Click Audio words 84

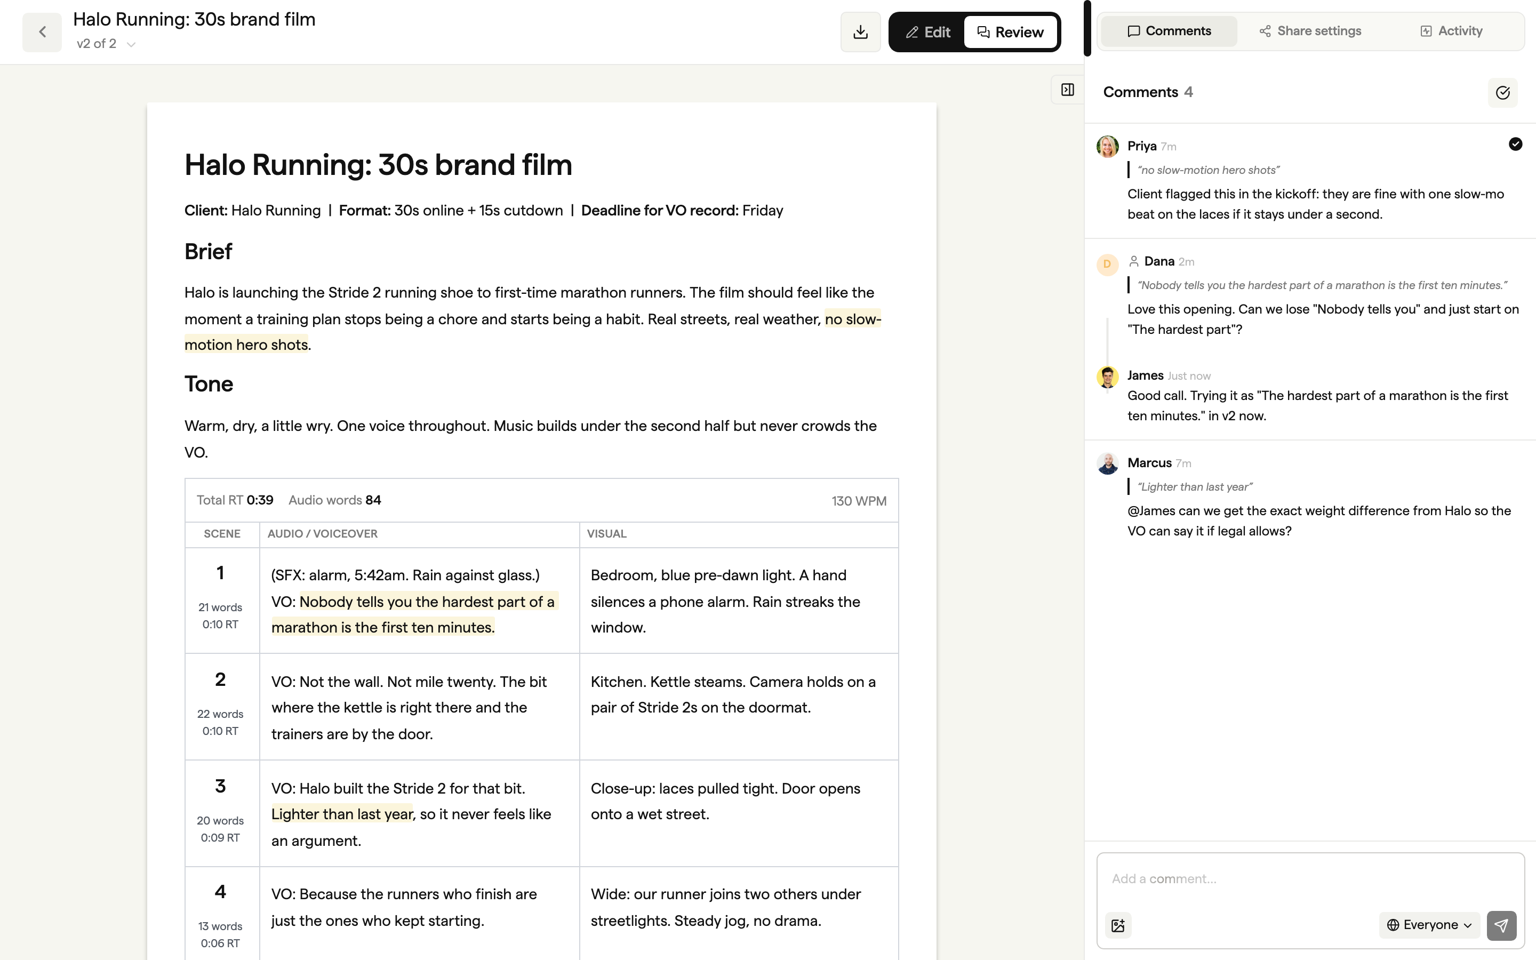335,500
